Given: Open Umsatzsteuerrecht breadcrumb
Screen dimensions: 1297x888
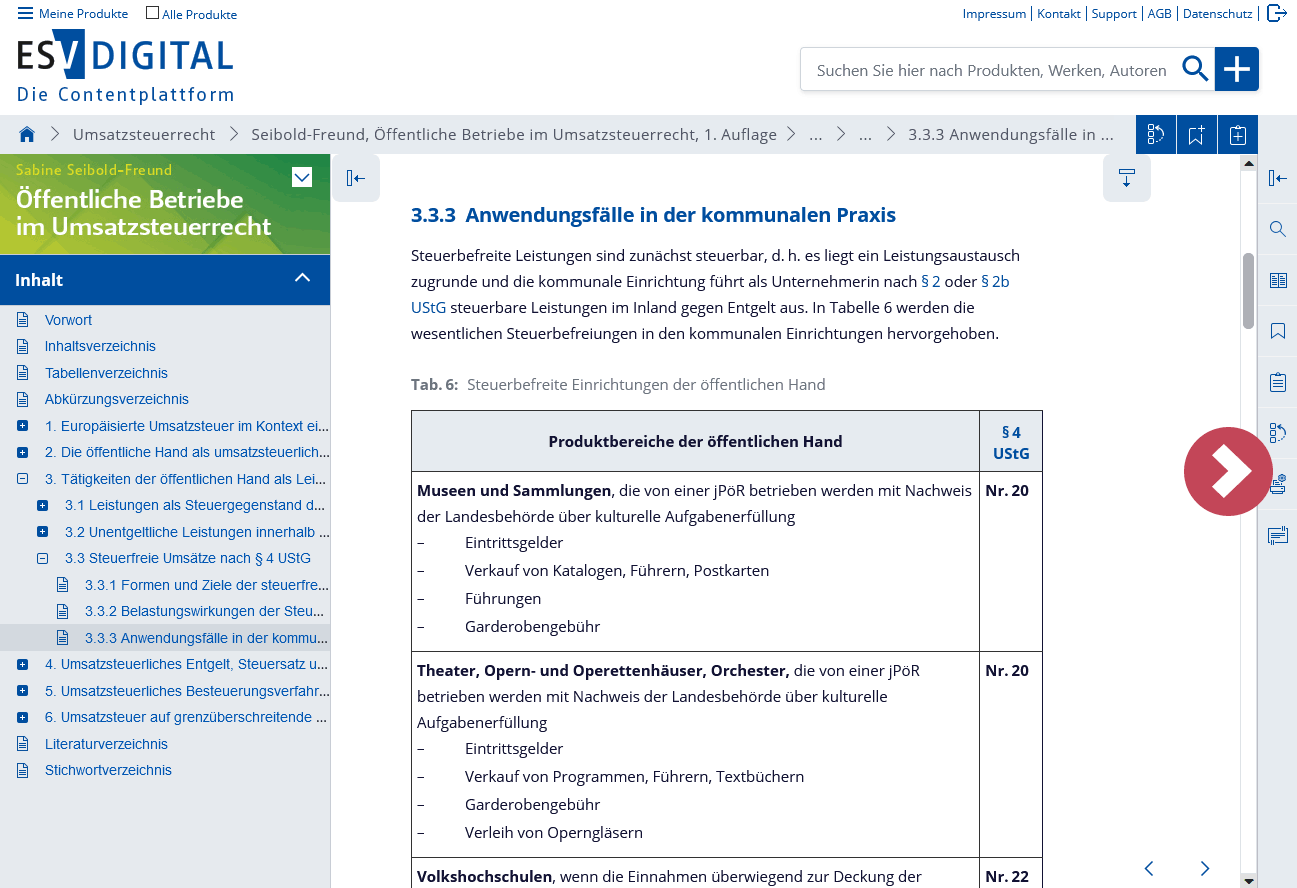Looking at the screenshot, I should [144, 134].
